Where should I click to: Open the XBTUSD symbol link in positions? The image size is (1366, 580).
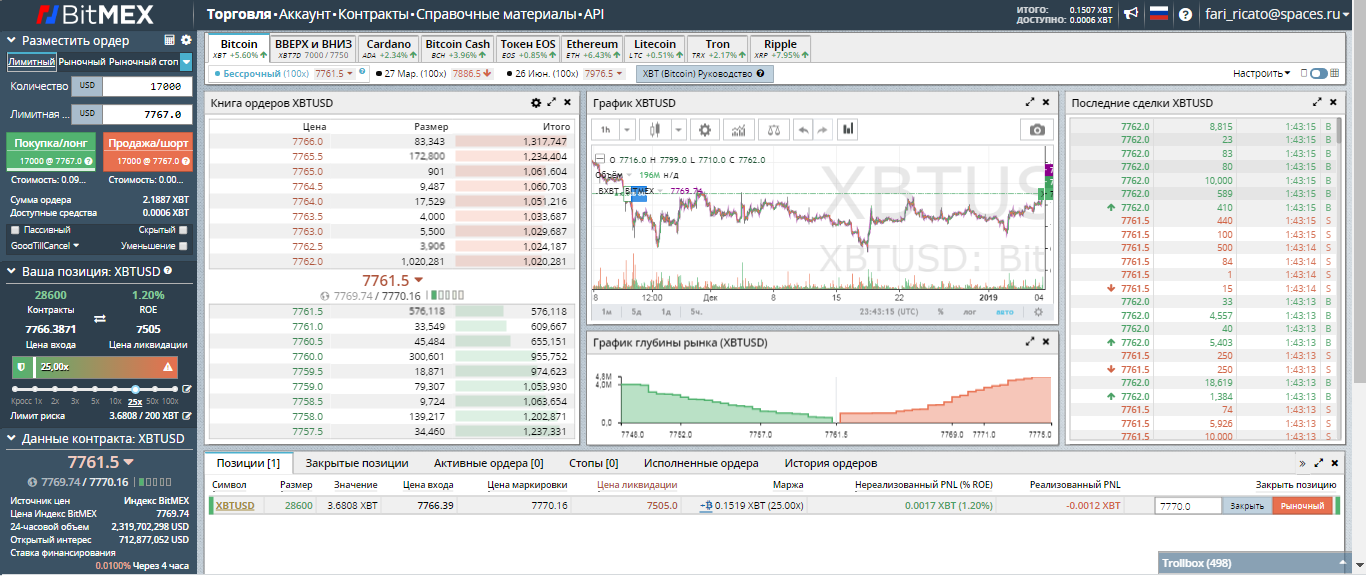[235, 506]
